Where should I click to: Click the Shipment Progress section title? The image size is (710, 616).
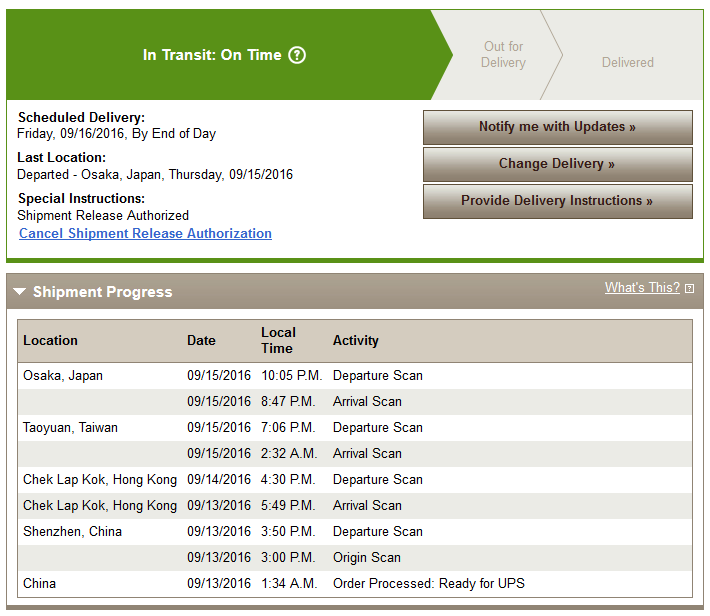coord(103,292)
